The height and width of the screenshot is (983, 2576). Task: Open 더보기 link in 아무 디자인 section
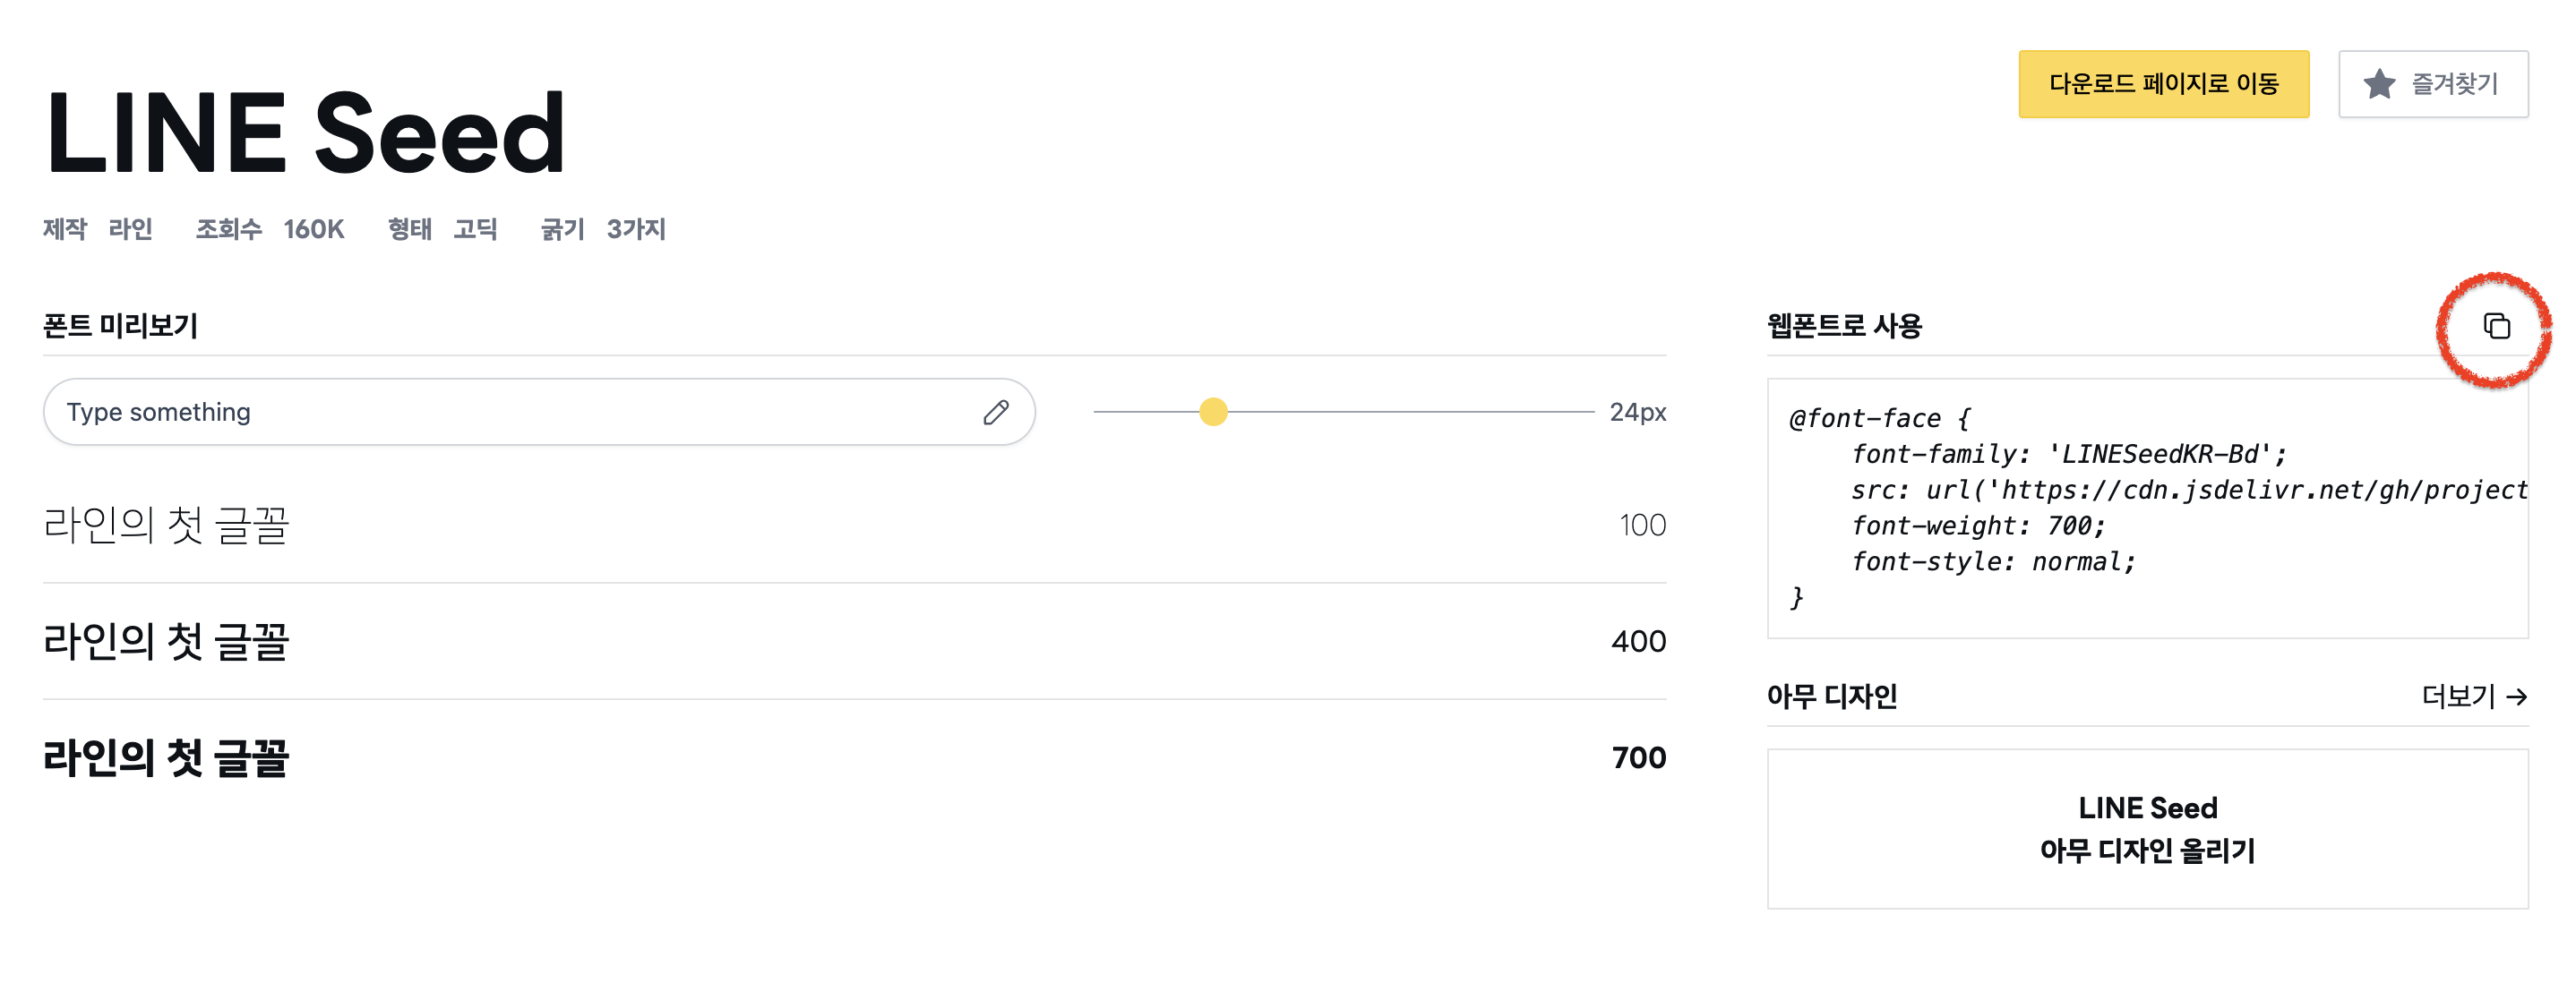[2474, 697]
